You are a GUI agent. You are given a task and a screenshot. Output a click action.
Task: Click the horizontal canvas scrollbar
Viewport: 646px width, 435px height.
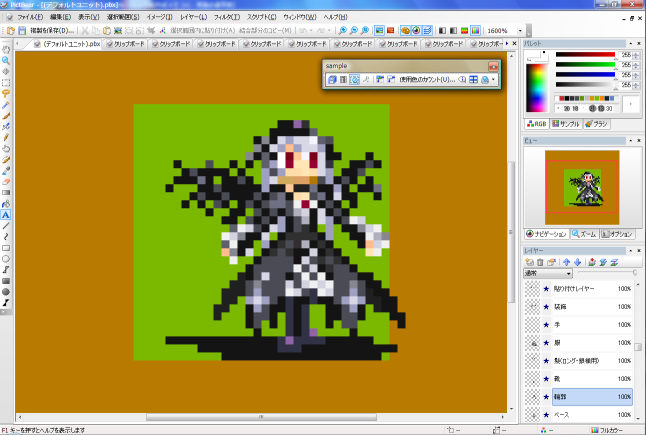[x=261, y=417]
